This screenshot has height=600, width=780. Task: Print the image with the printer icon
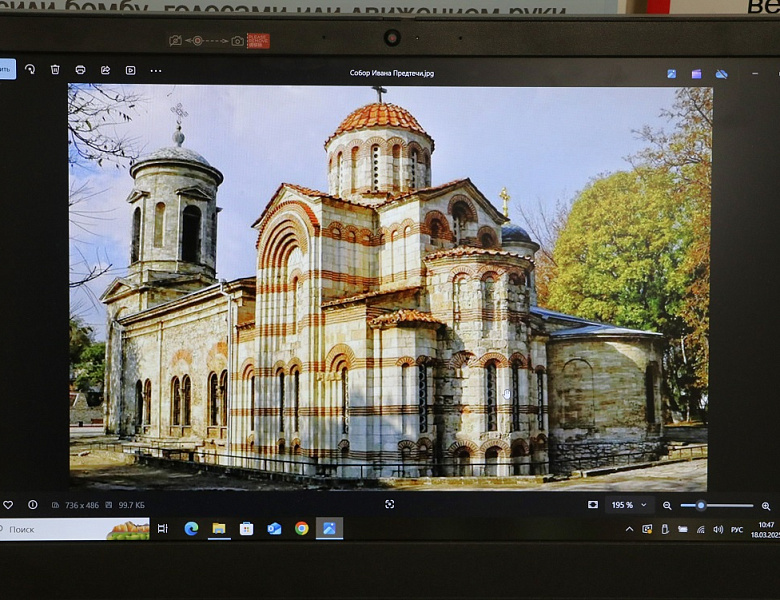coord(80,70)
